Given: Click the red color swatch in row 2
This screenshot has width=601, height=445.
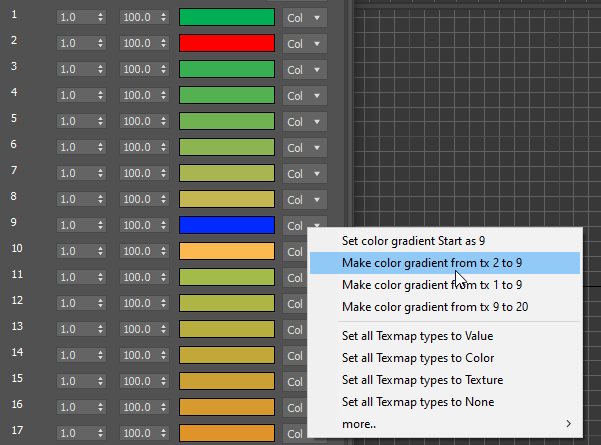Looking at the screenshot, I should (226, 43).
